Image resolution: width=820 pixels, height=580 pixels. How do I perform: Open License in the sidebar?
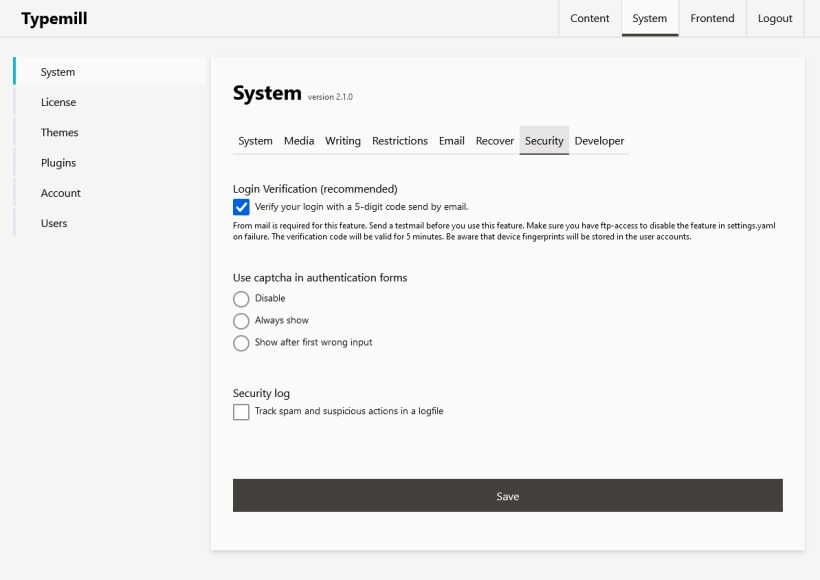click(110, 102)
